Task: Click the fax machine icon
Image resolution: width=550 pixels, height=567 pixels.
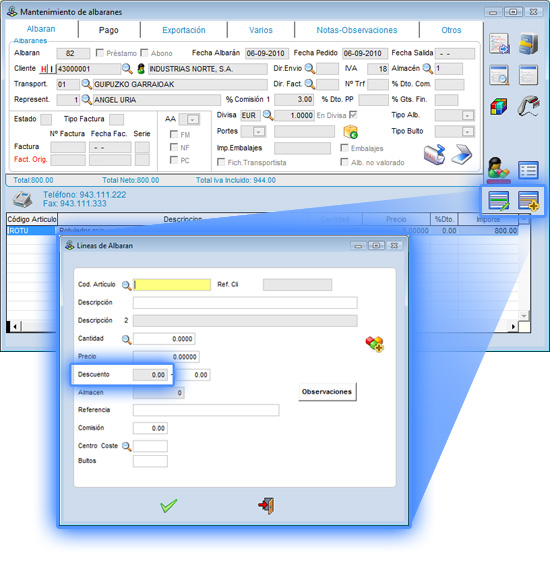Action: [22, 200]
